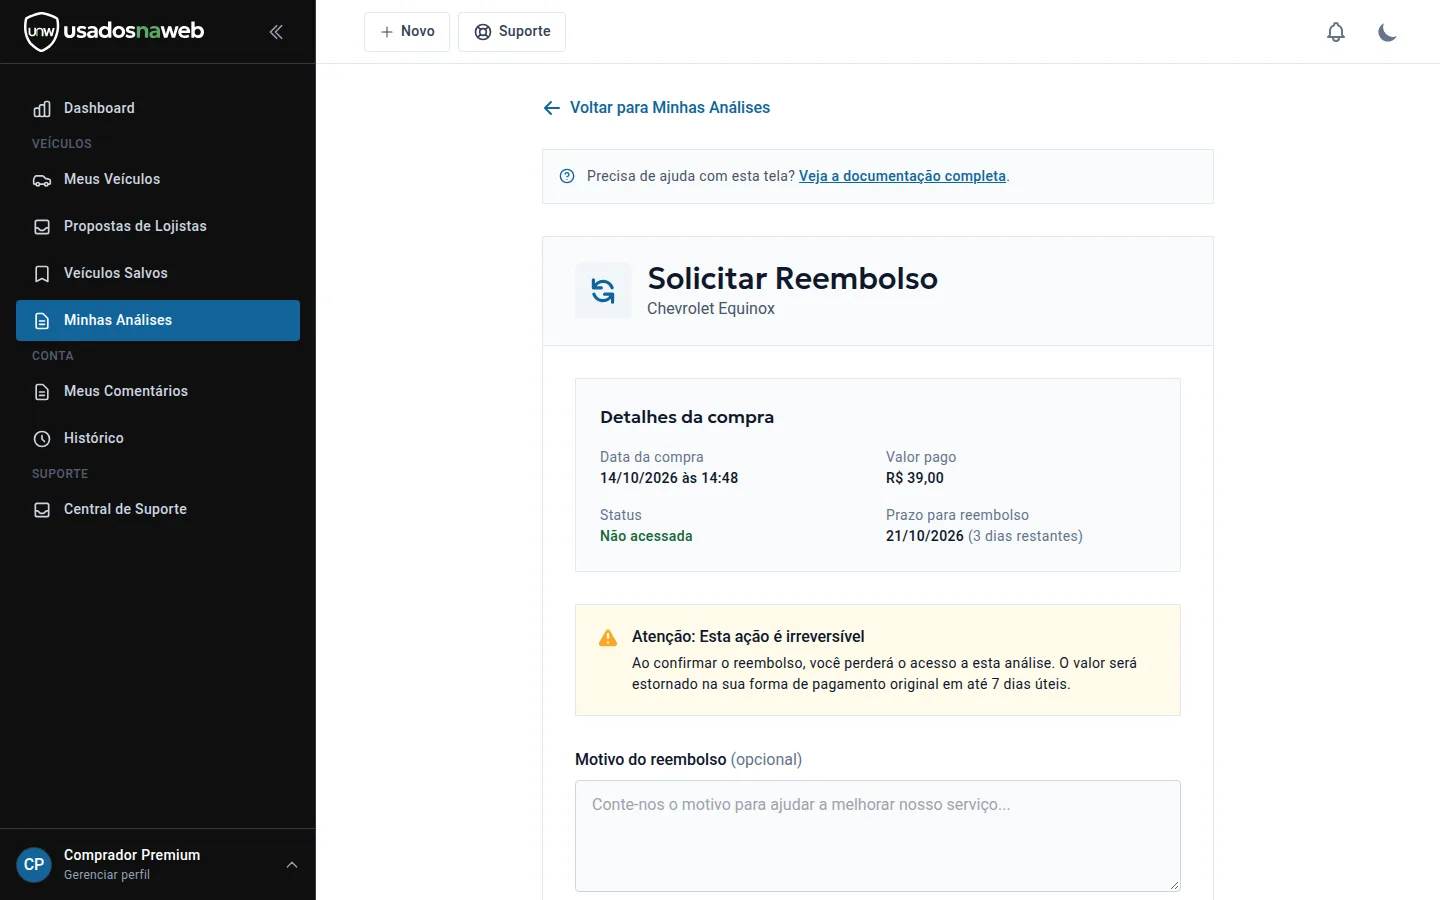The width and height of the screenshot is (1440, 900).
Task: Focus the Motivo do reembolso text area
Action: (878, 836)
